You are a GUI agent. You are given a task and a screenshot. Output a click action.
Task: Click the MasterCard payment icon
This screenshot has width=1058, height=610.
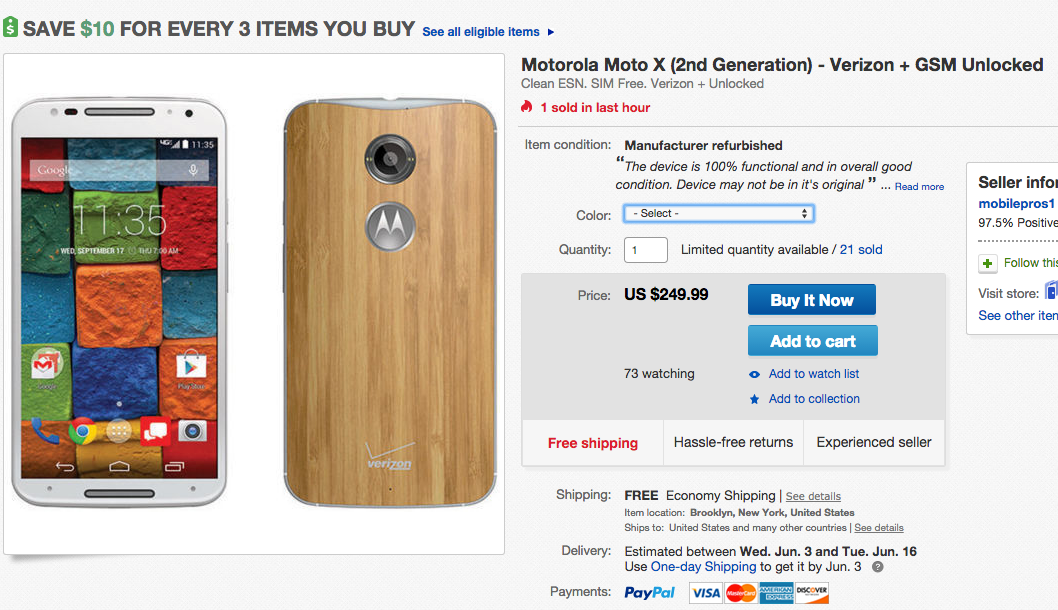(741, 593)
